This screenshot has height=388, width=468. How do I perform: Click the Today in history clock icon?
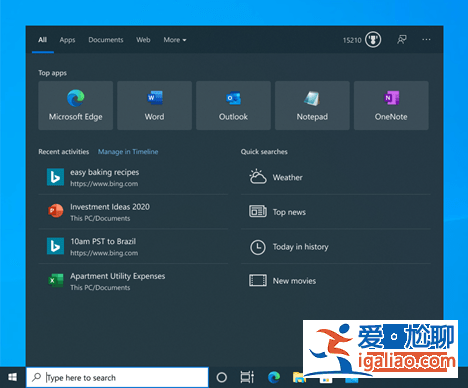(258, 247)
